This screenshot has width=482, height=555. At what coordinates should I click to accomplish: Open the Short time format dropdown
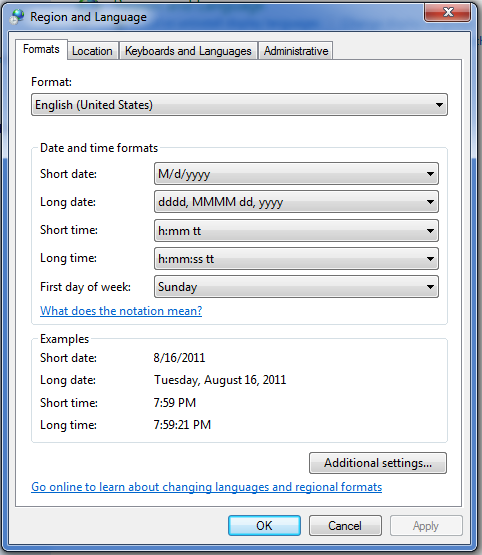pyautogui.click(x=296, y=231)
